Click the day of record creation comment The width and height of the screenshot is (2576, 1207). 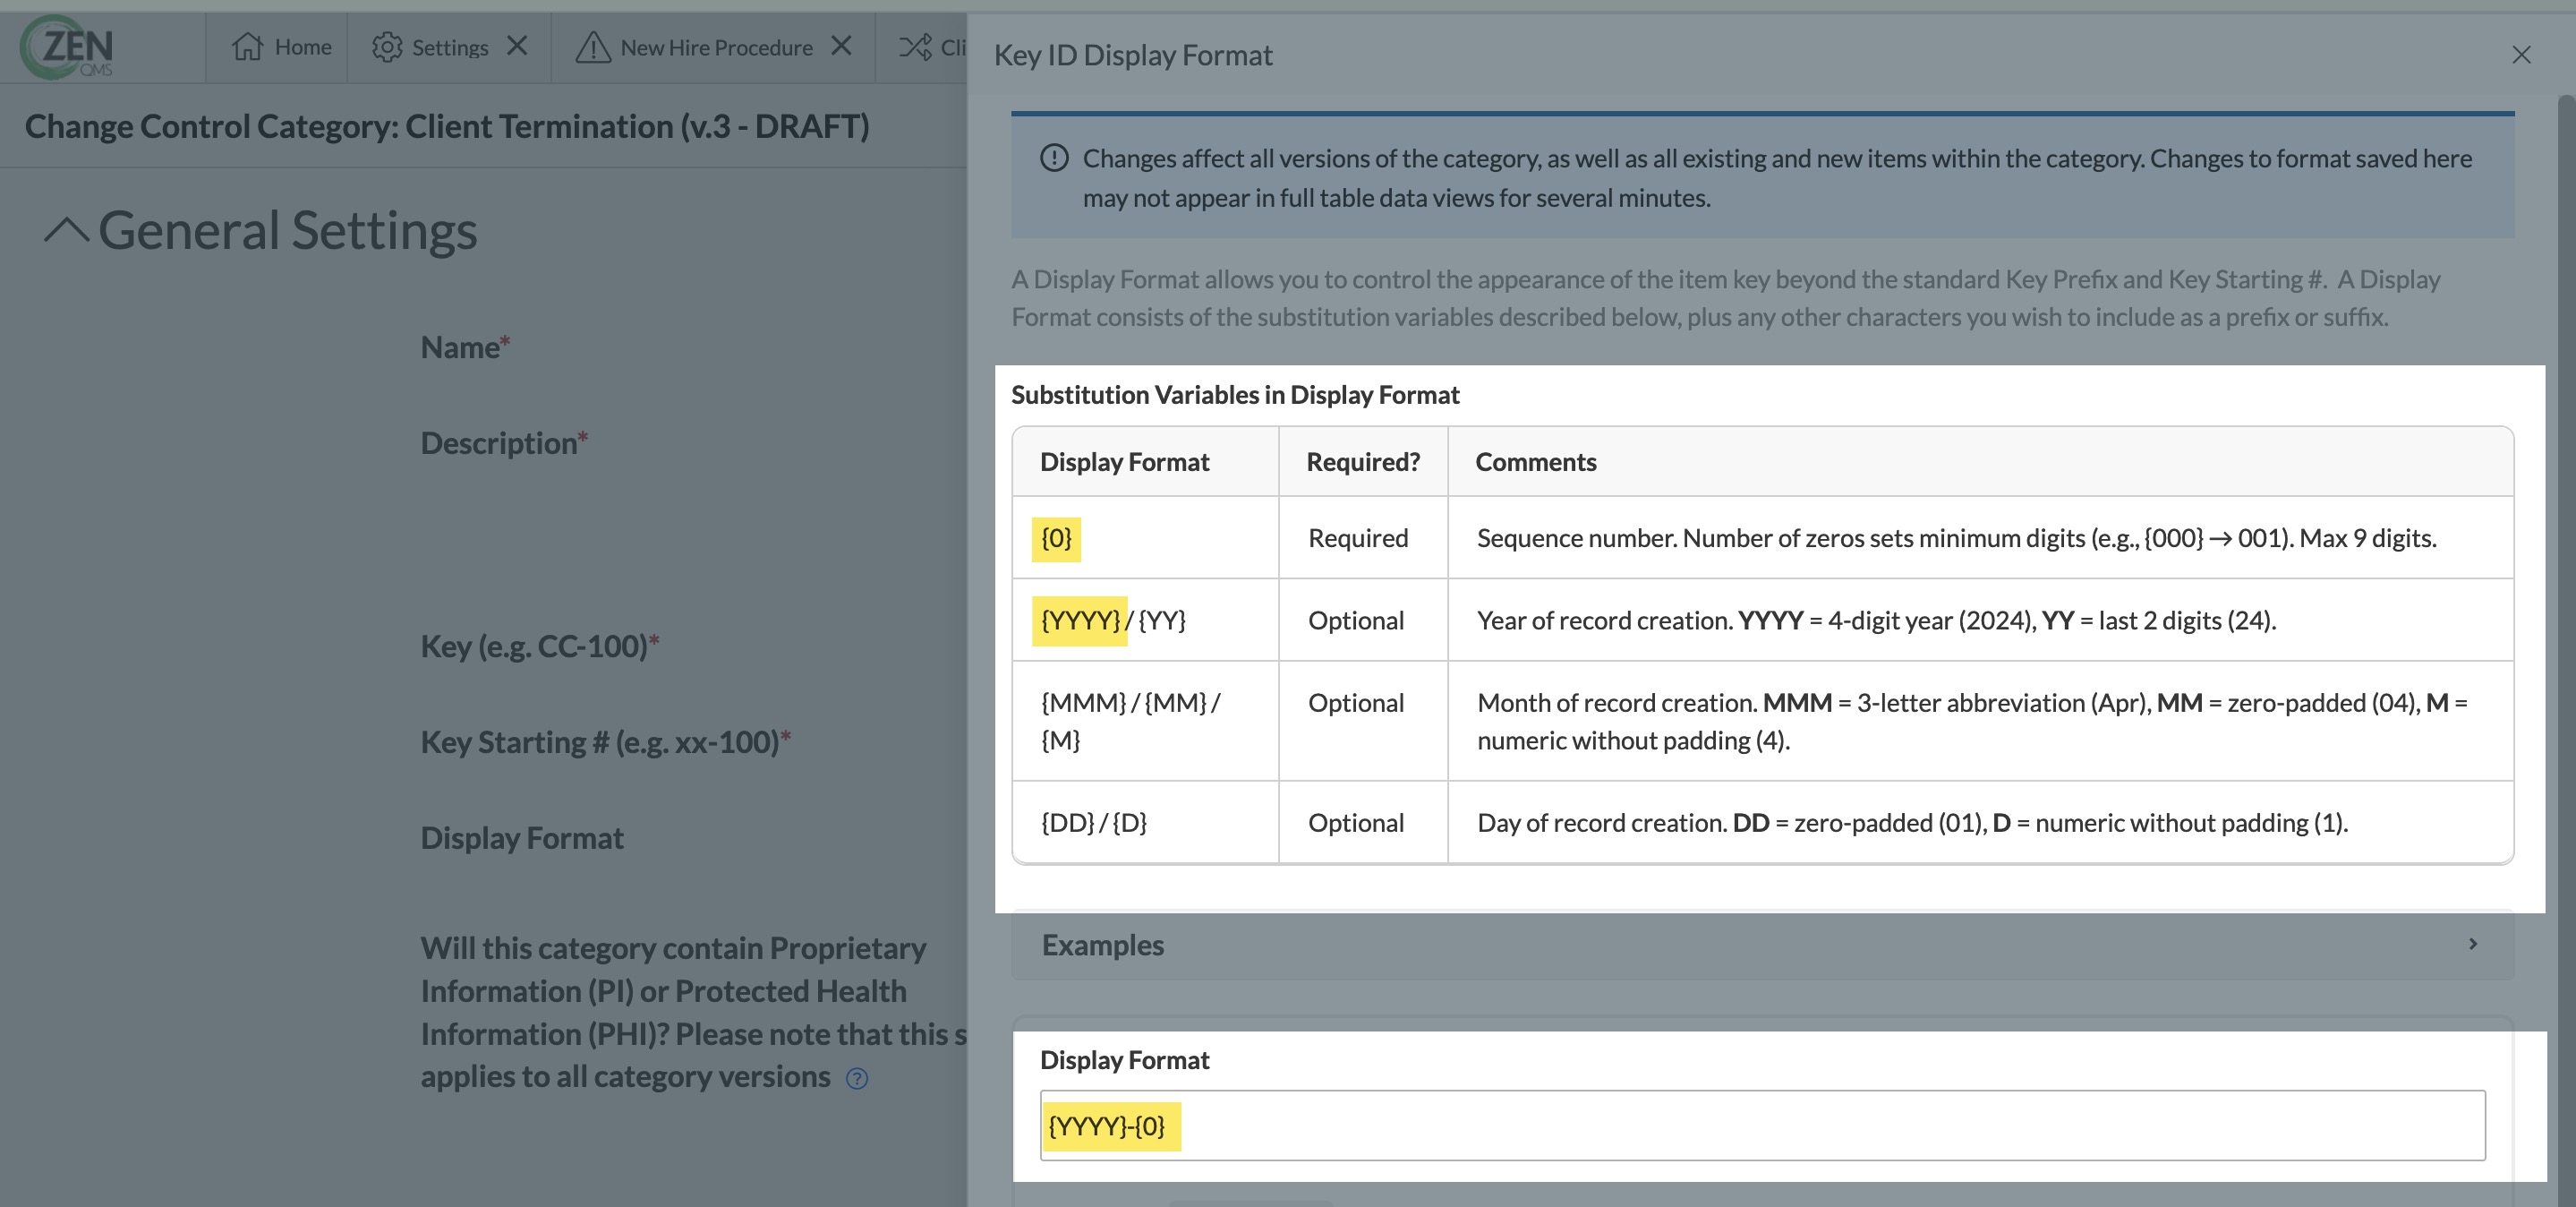(1913, 822)
